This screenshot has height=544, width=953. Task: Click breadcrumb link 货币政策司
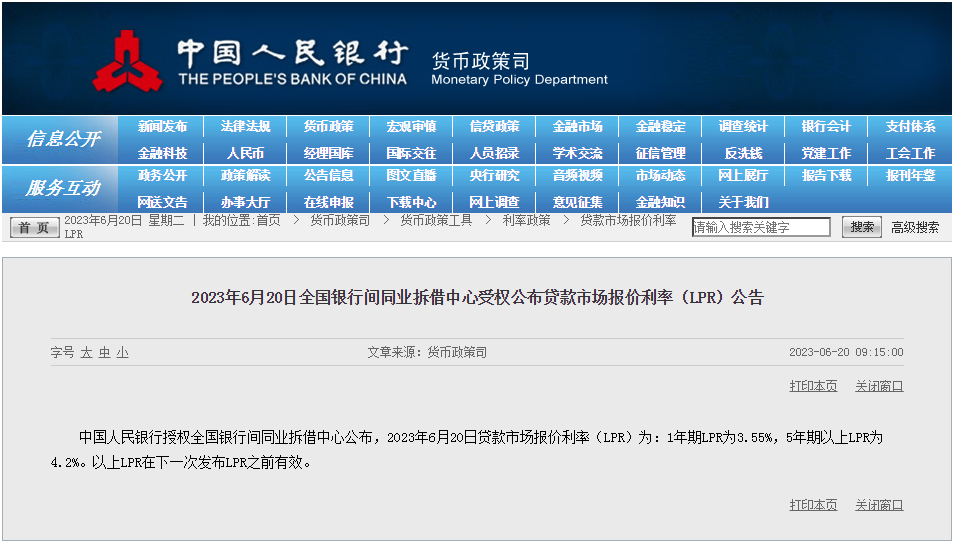340,221
